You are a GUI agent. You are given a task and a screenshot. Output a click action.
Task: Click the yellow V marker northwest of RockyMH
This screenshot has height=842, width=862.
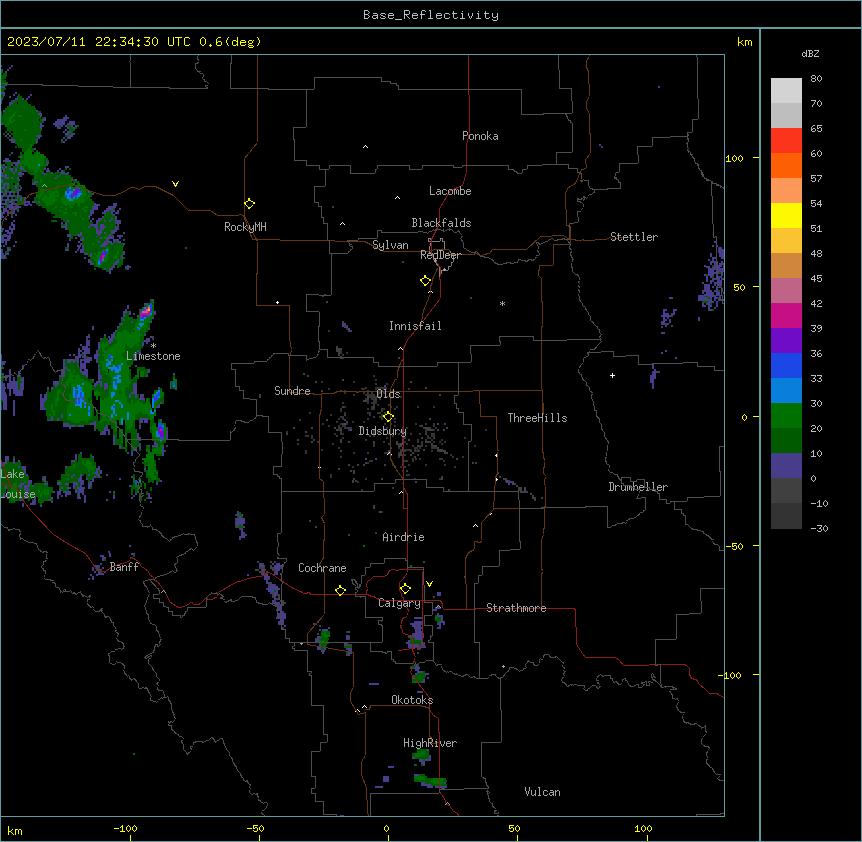click(x=175, y=184)
